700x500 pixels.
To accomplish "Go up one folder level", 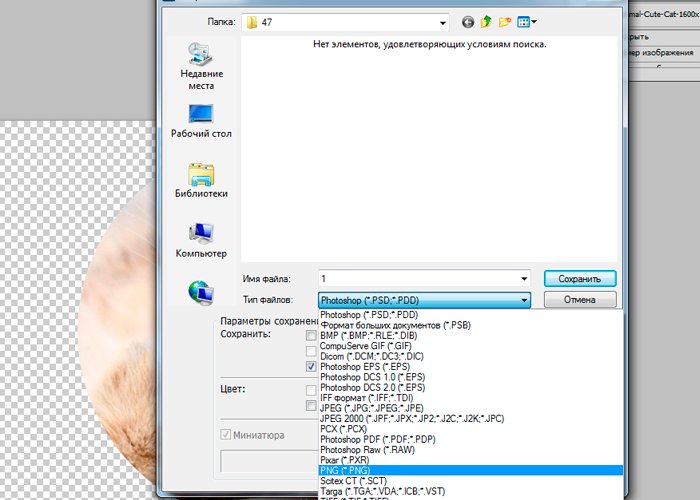I will pos(487,21).
